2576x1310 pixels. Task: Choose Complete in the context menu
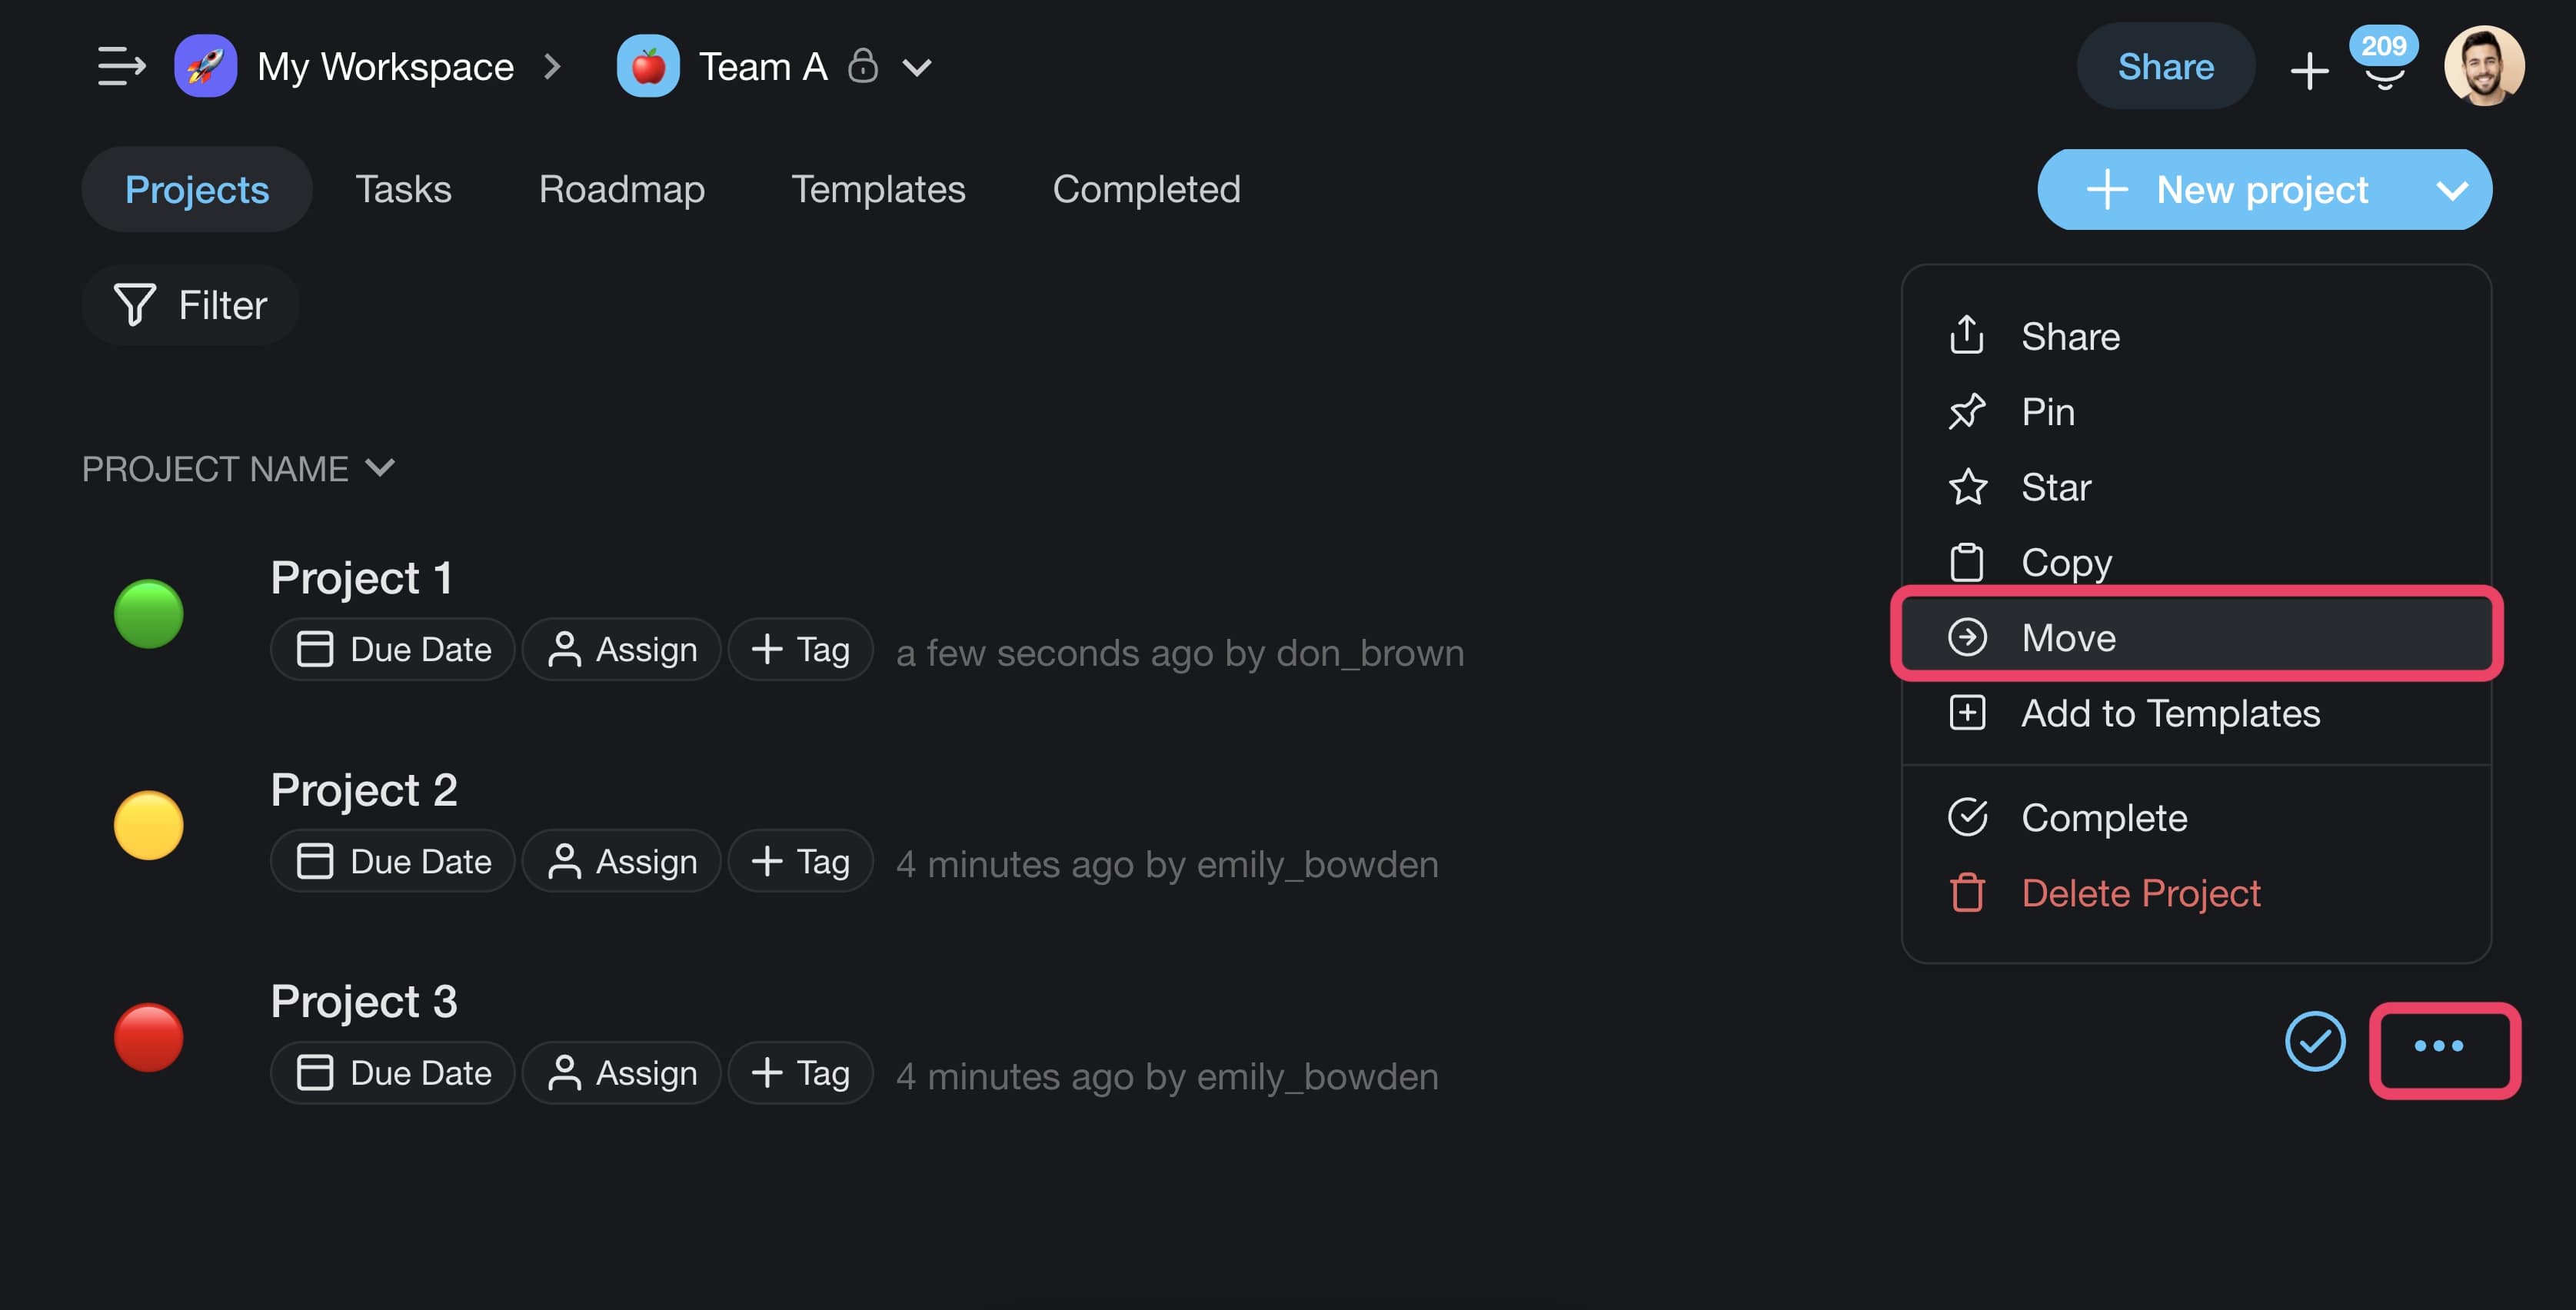2103,817
